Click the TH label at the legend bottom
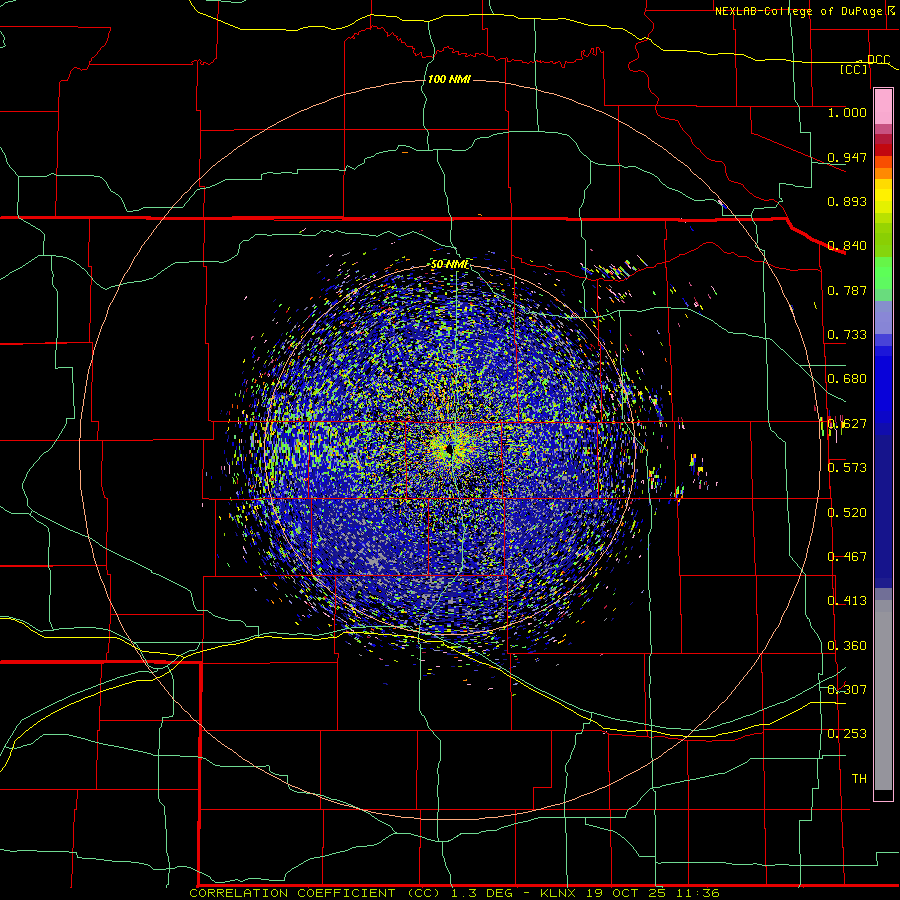The image size is (900, 900). click(x=859, y=779)
